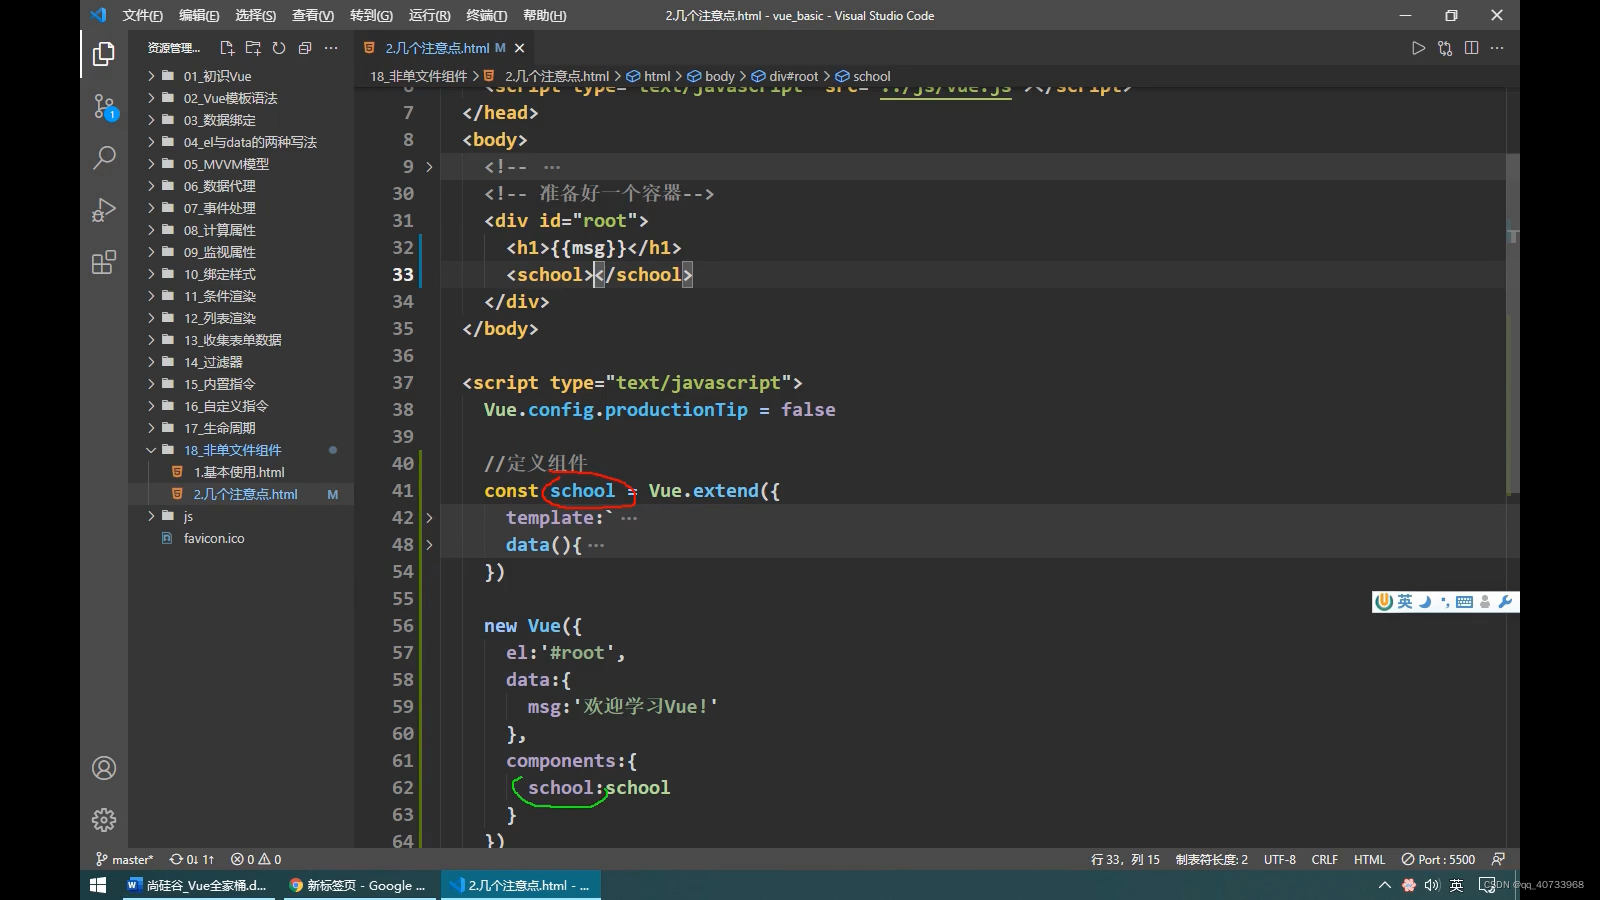Open the Source Control view
The image size is (1600, 900).
coord(104,106)
